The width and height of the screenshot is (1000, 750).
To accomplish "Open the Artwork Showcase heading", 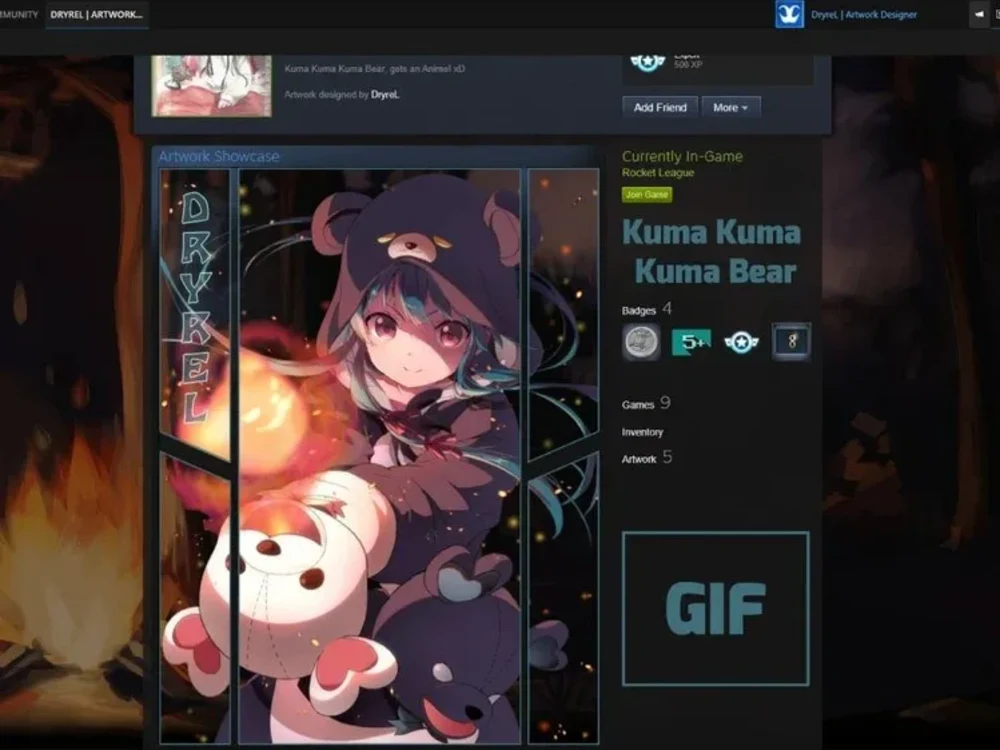I will click(219, 156).
